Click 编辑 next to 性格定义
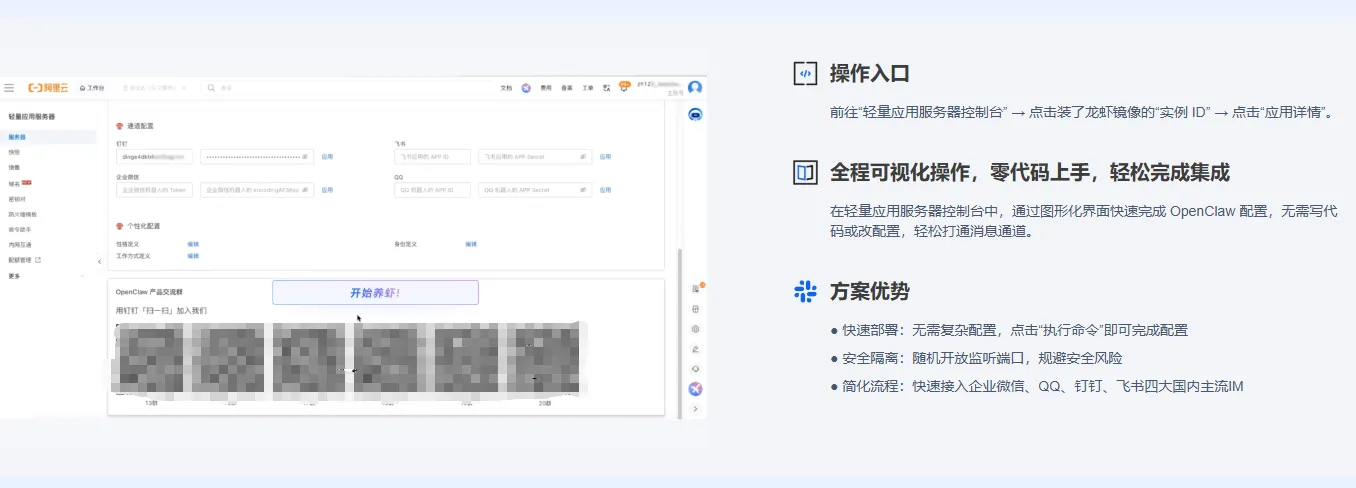 193,244
